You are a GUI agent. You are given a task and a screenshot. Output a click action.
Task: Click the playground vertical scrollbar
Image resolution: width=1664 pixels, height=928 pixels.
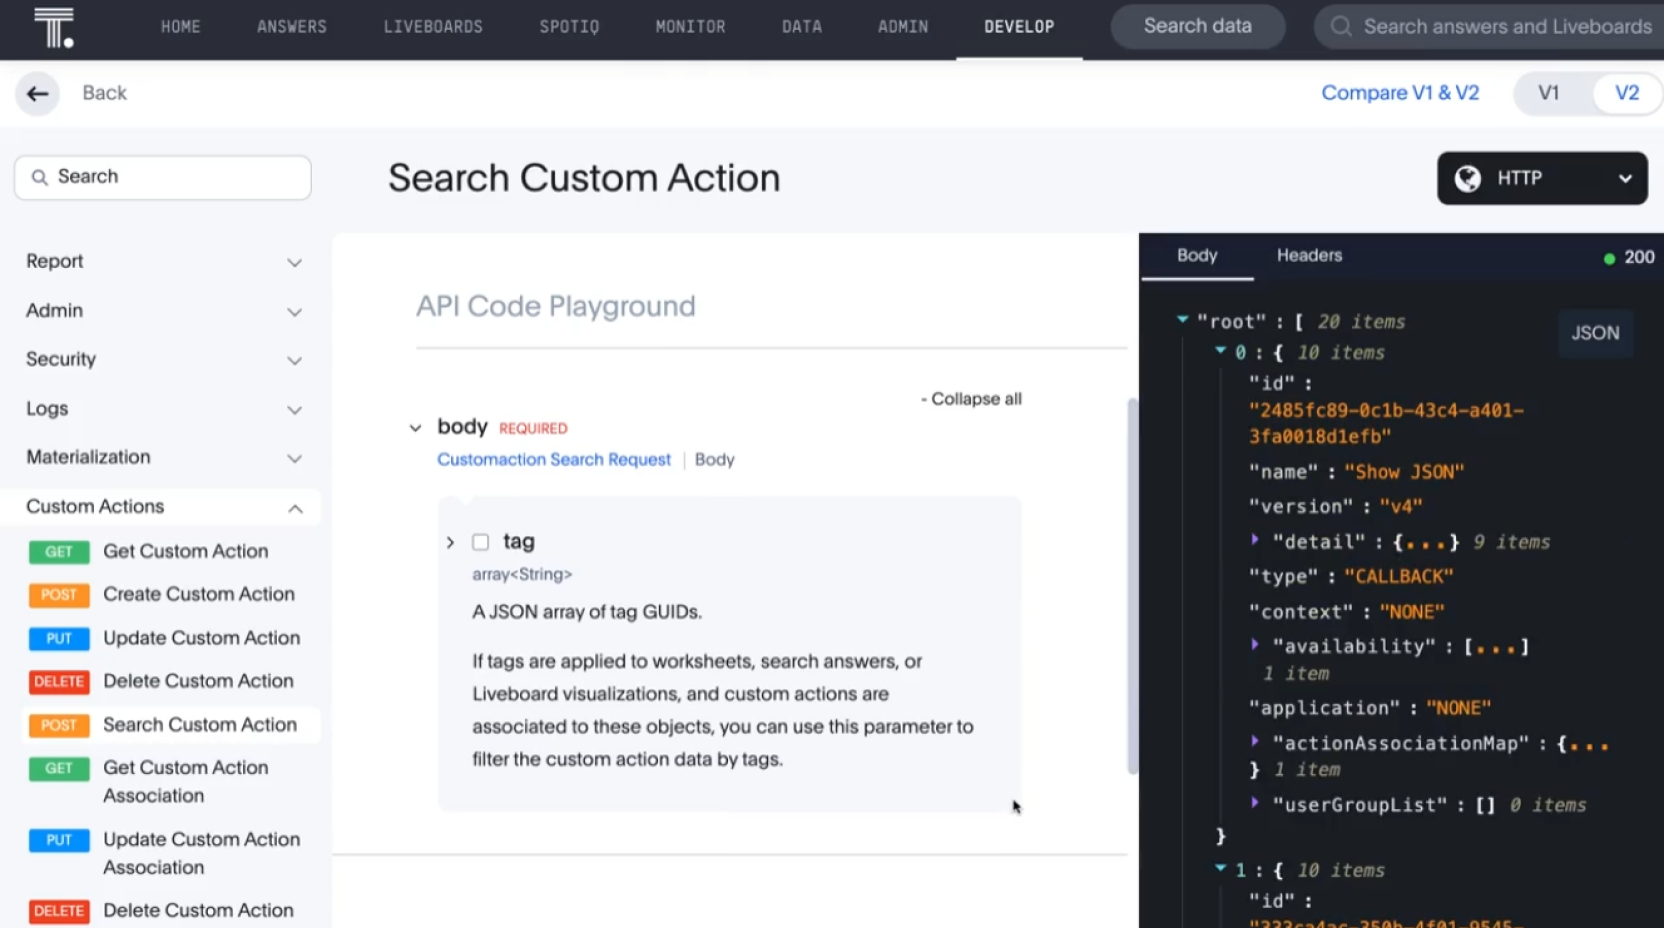(1133, 586)
